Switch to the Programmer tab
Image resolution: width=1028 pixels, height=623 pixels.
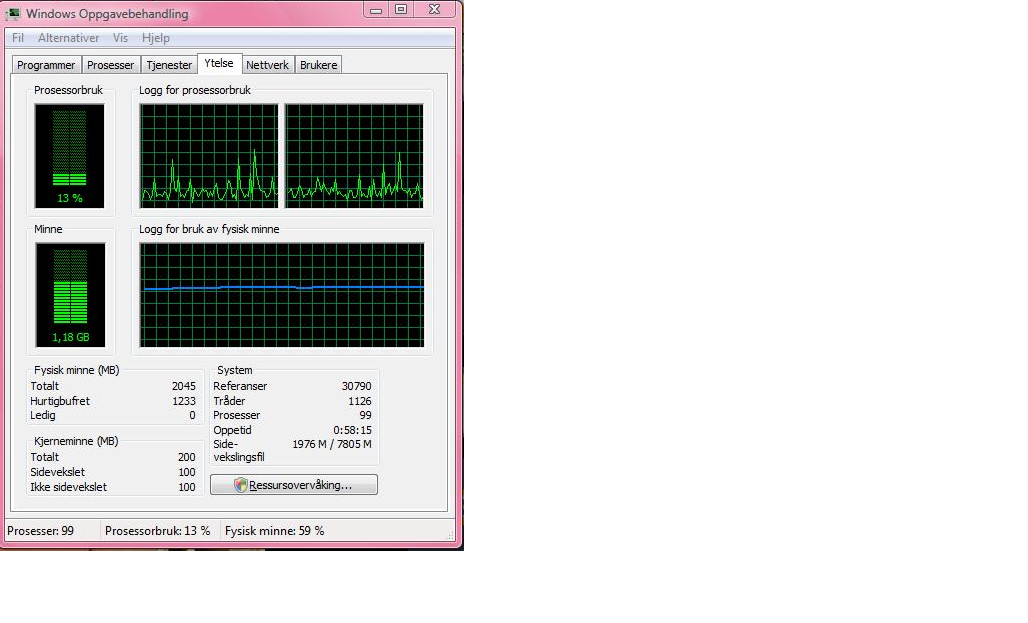tap(46, 65)
